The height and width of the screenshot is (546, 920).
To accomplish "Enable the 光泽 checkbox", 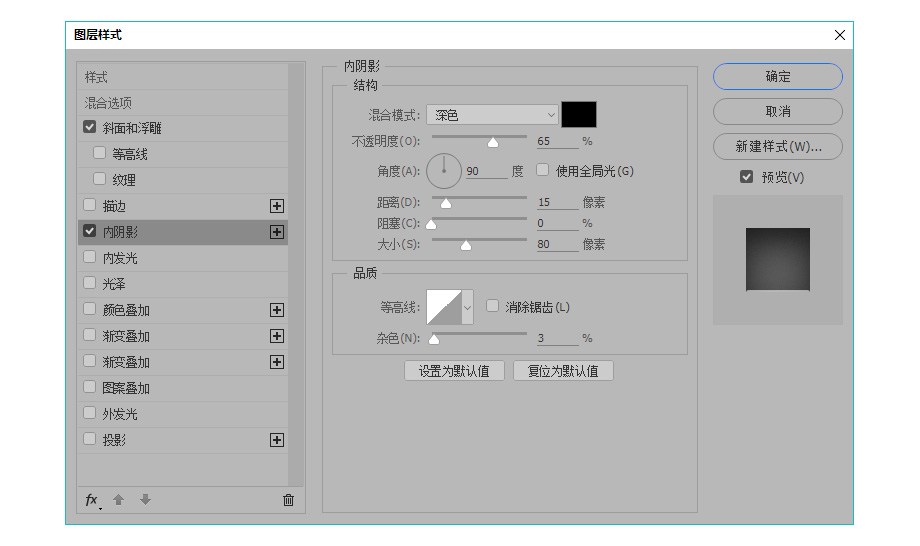I will (90, 283).
